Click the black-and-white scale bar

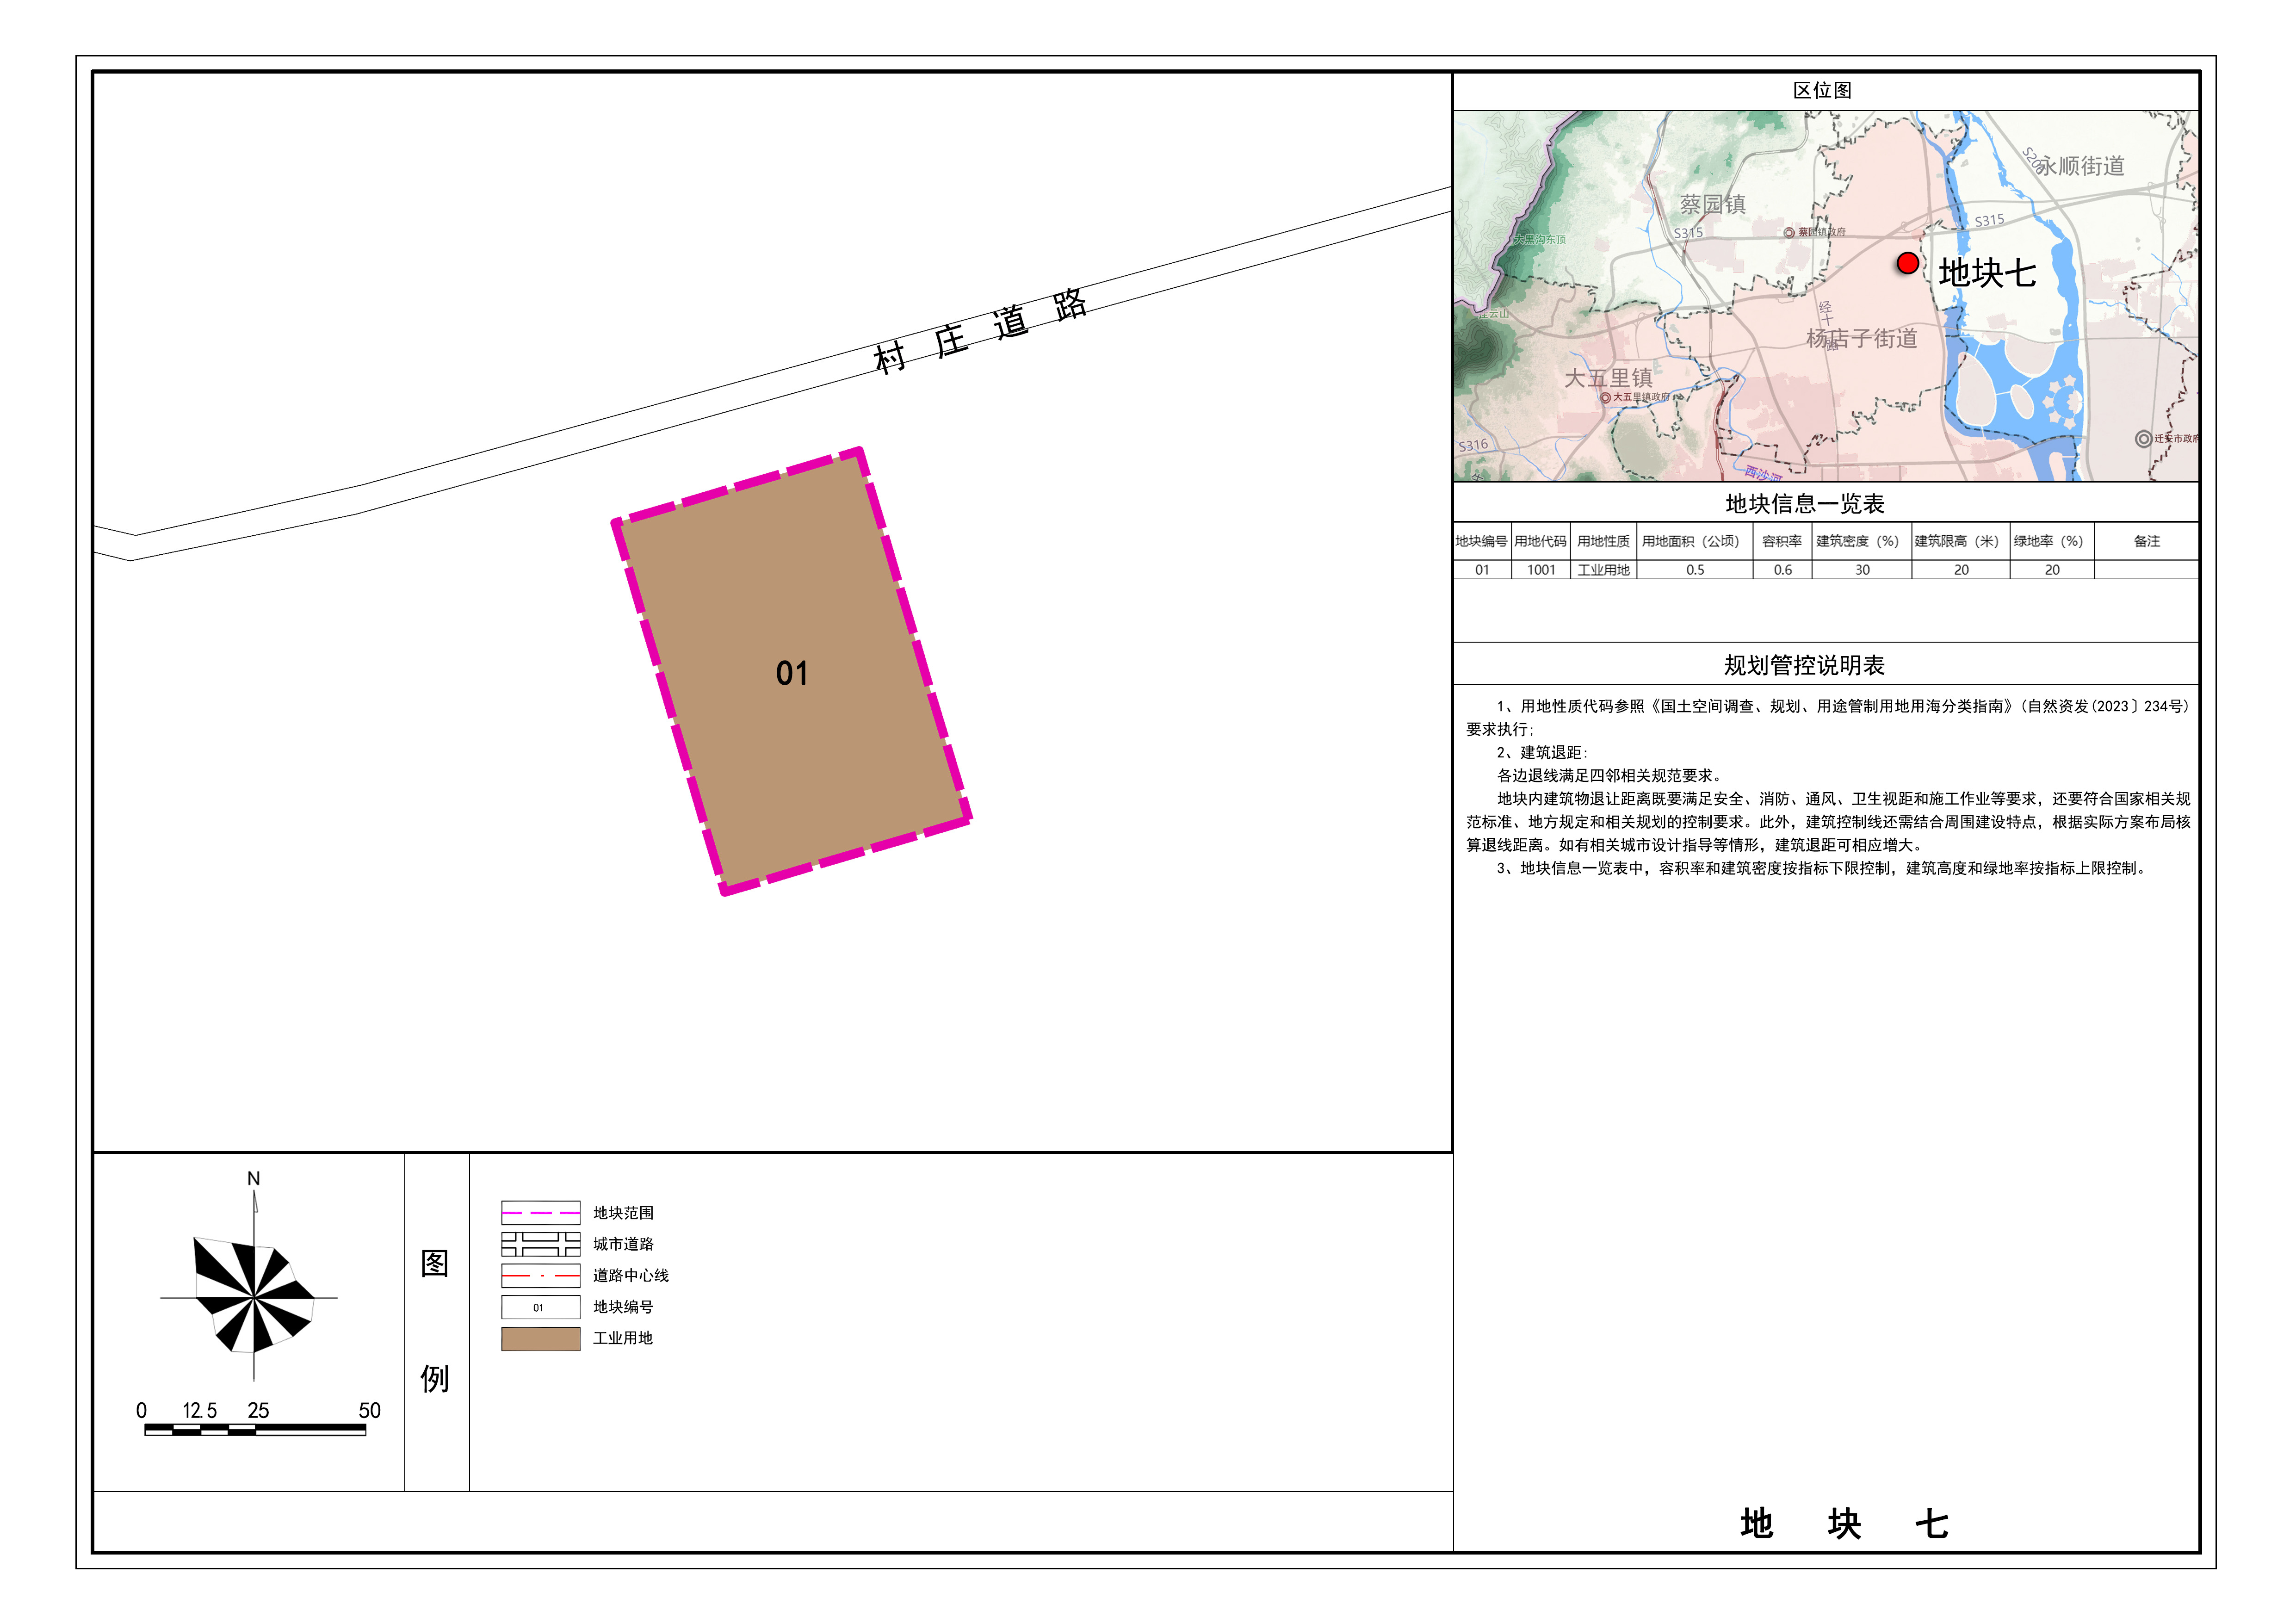point(255,1430)
